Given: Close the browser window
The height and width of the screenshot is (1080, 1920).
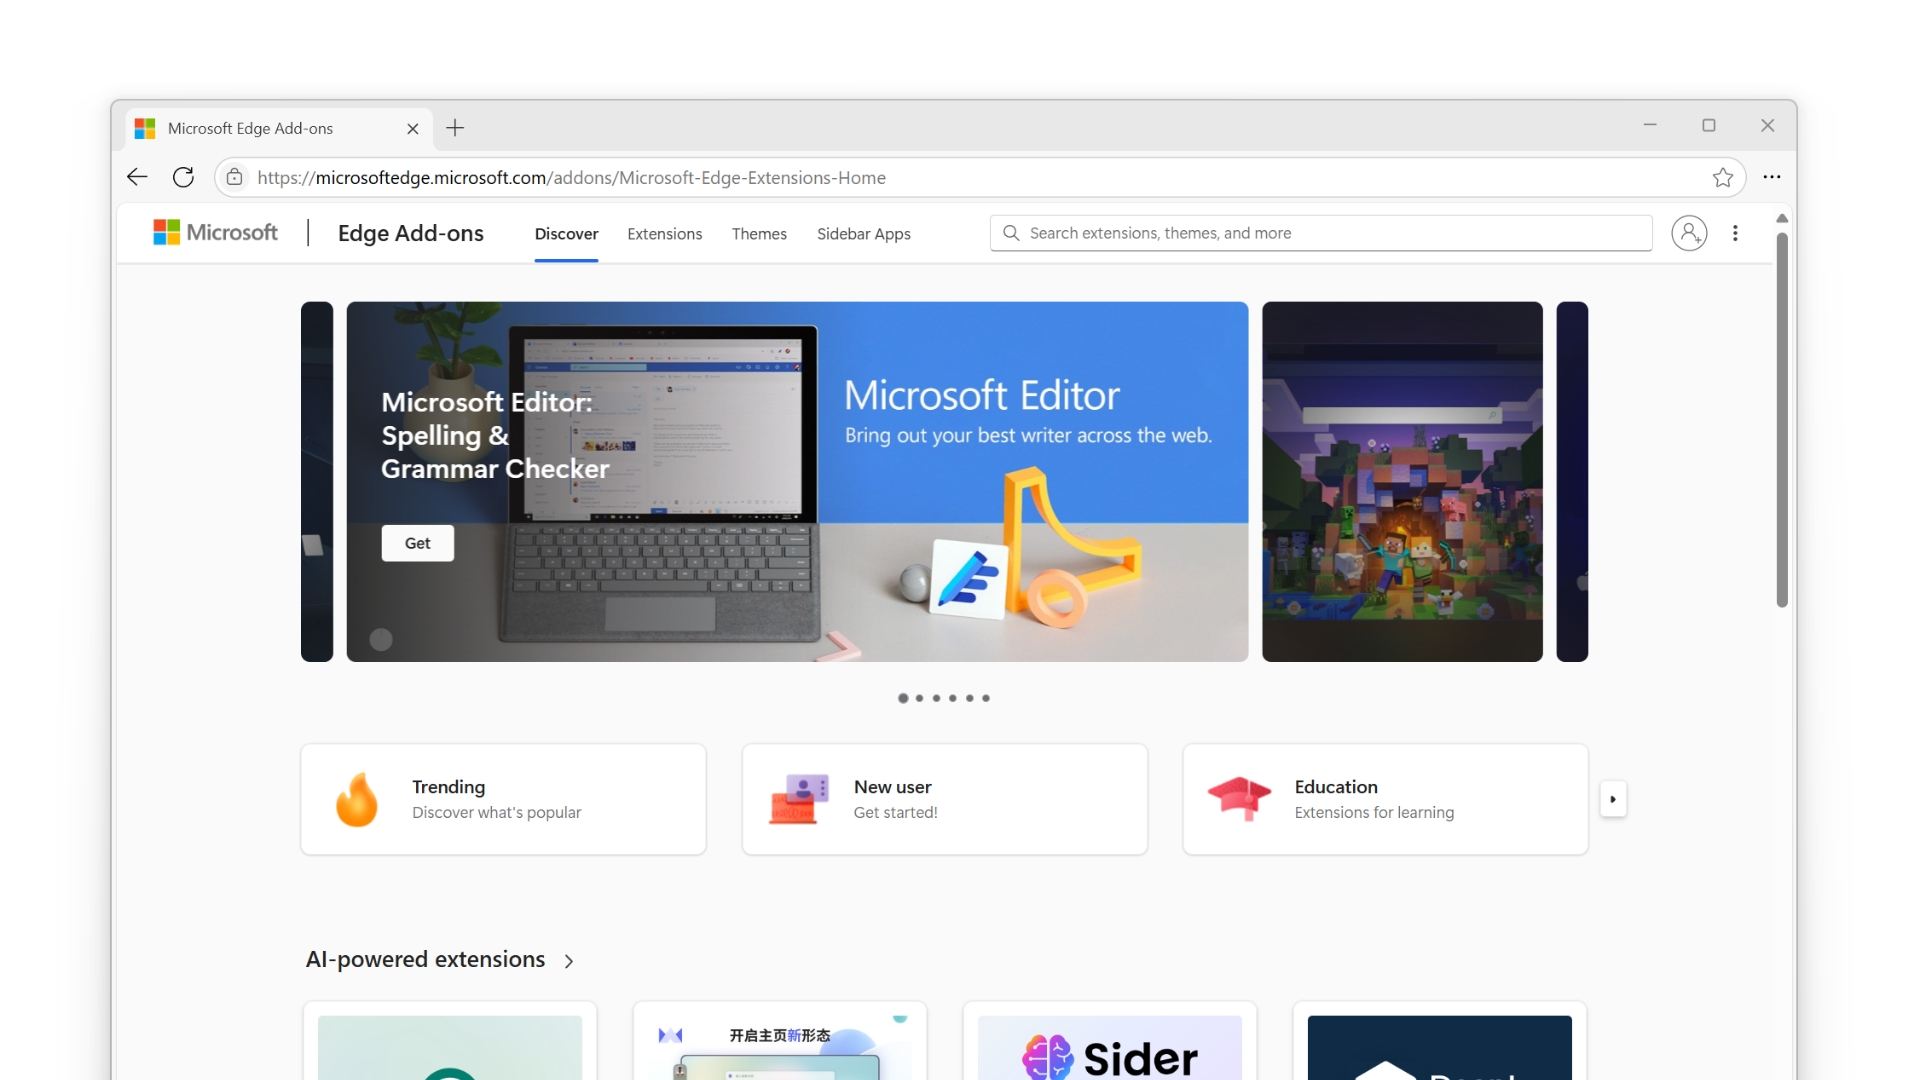Looking at the screenshot, I should [1767, 125].
